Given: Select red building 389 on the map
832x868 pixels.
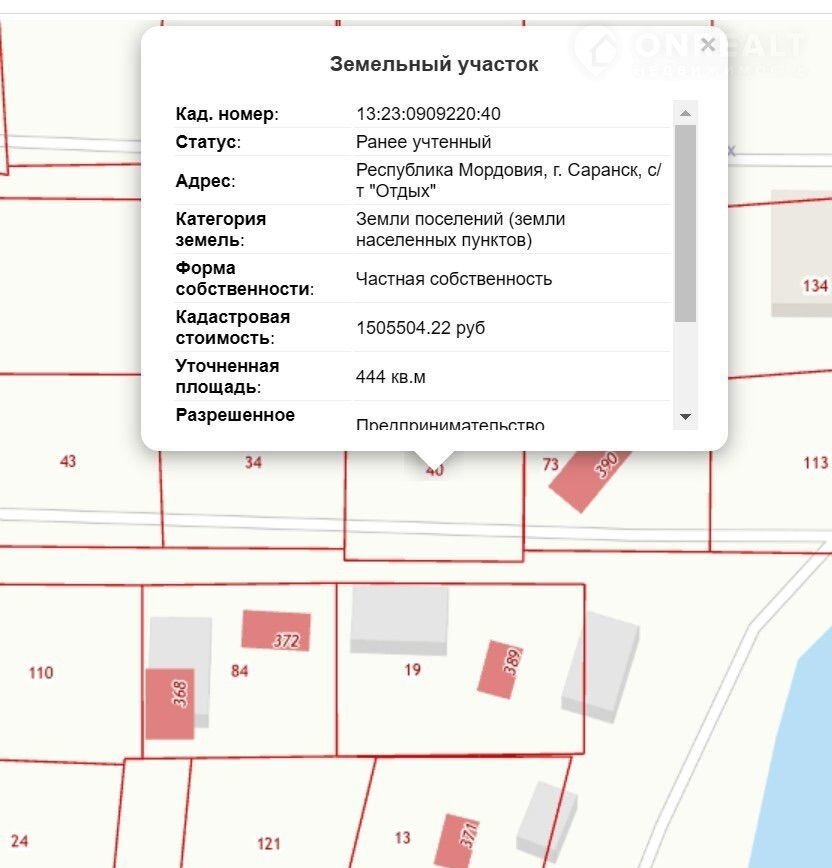Looking at the screenshot, I should tap(500, 668).
